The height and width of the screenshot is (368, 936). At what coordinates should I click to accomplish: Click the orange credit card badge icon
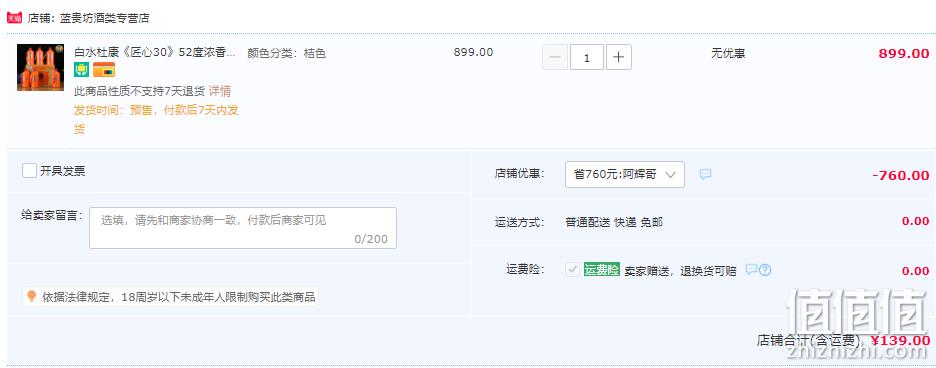pos(104,70)
